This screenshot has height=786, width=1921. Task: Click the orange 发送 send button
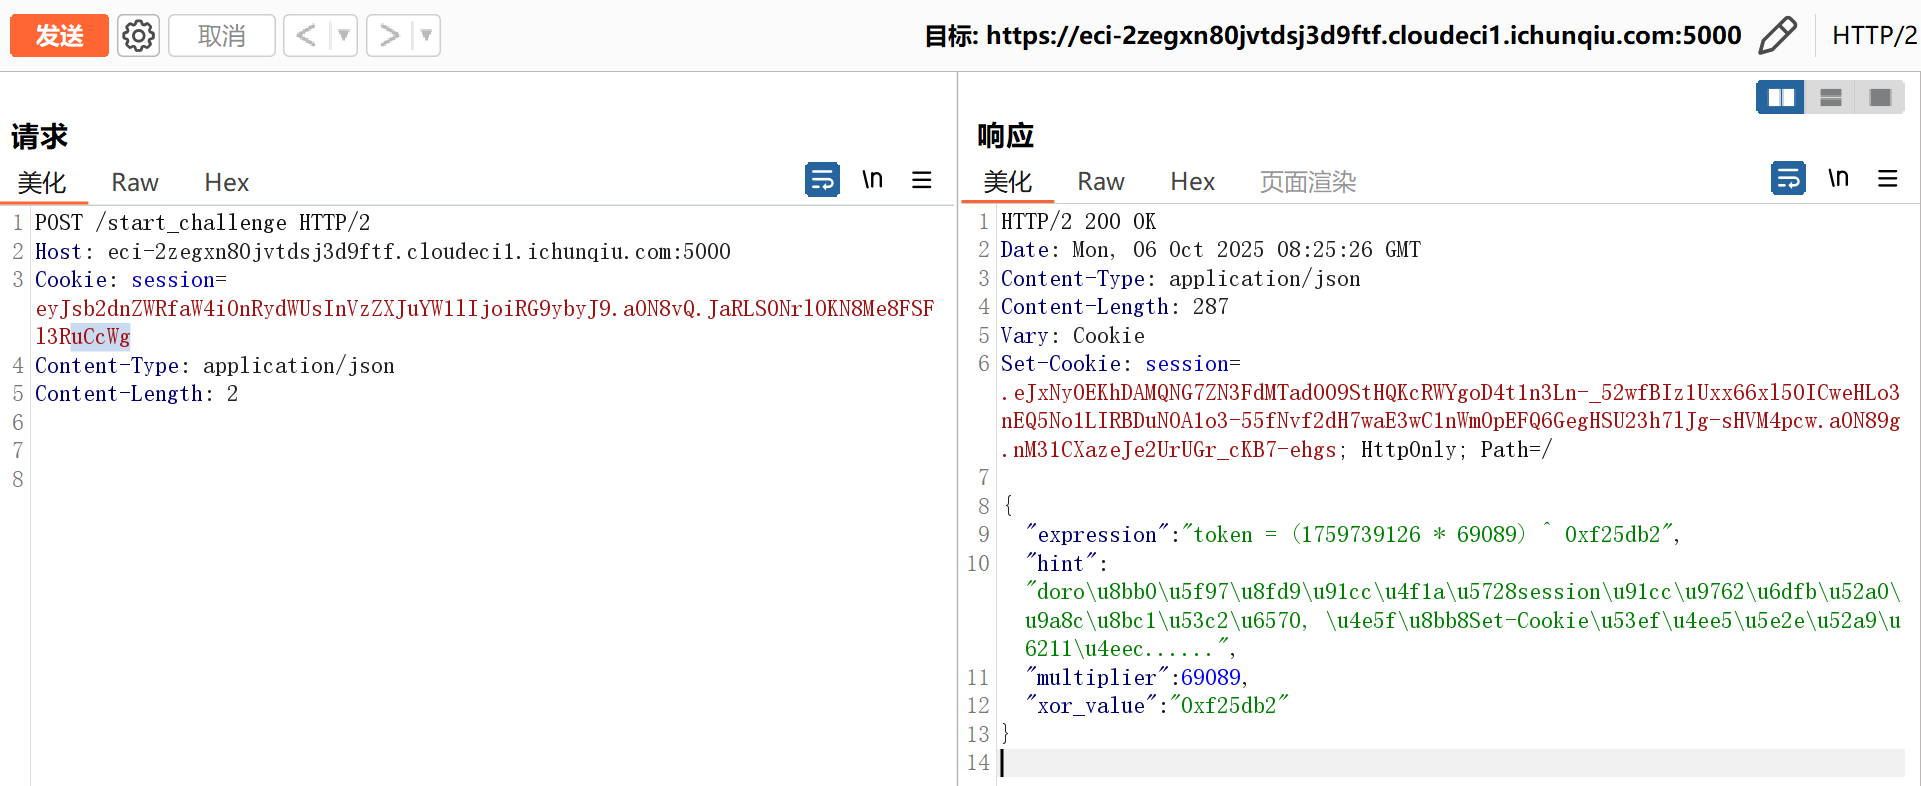[59, 36]
